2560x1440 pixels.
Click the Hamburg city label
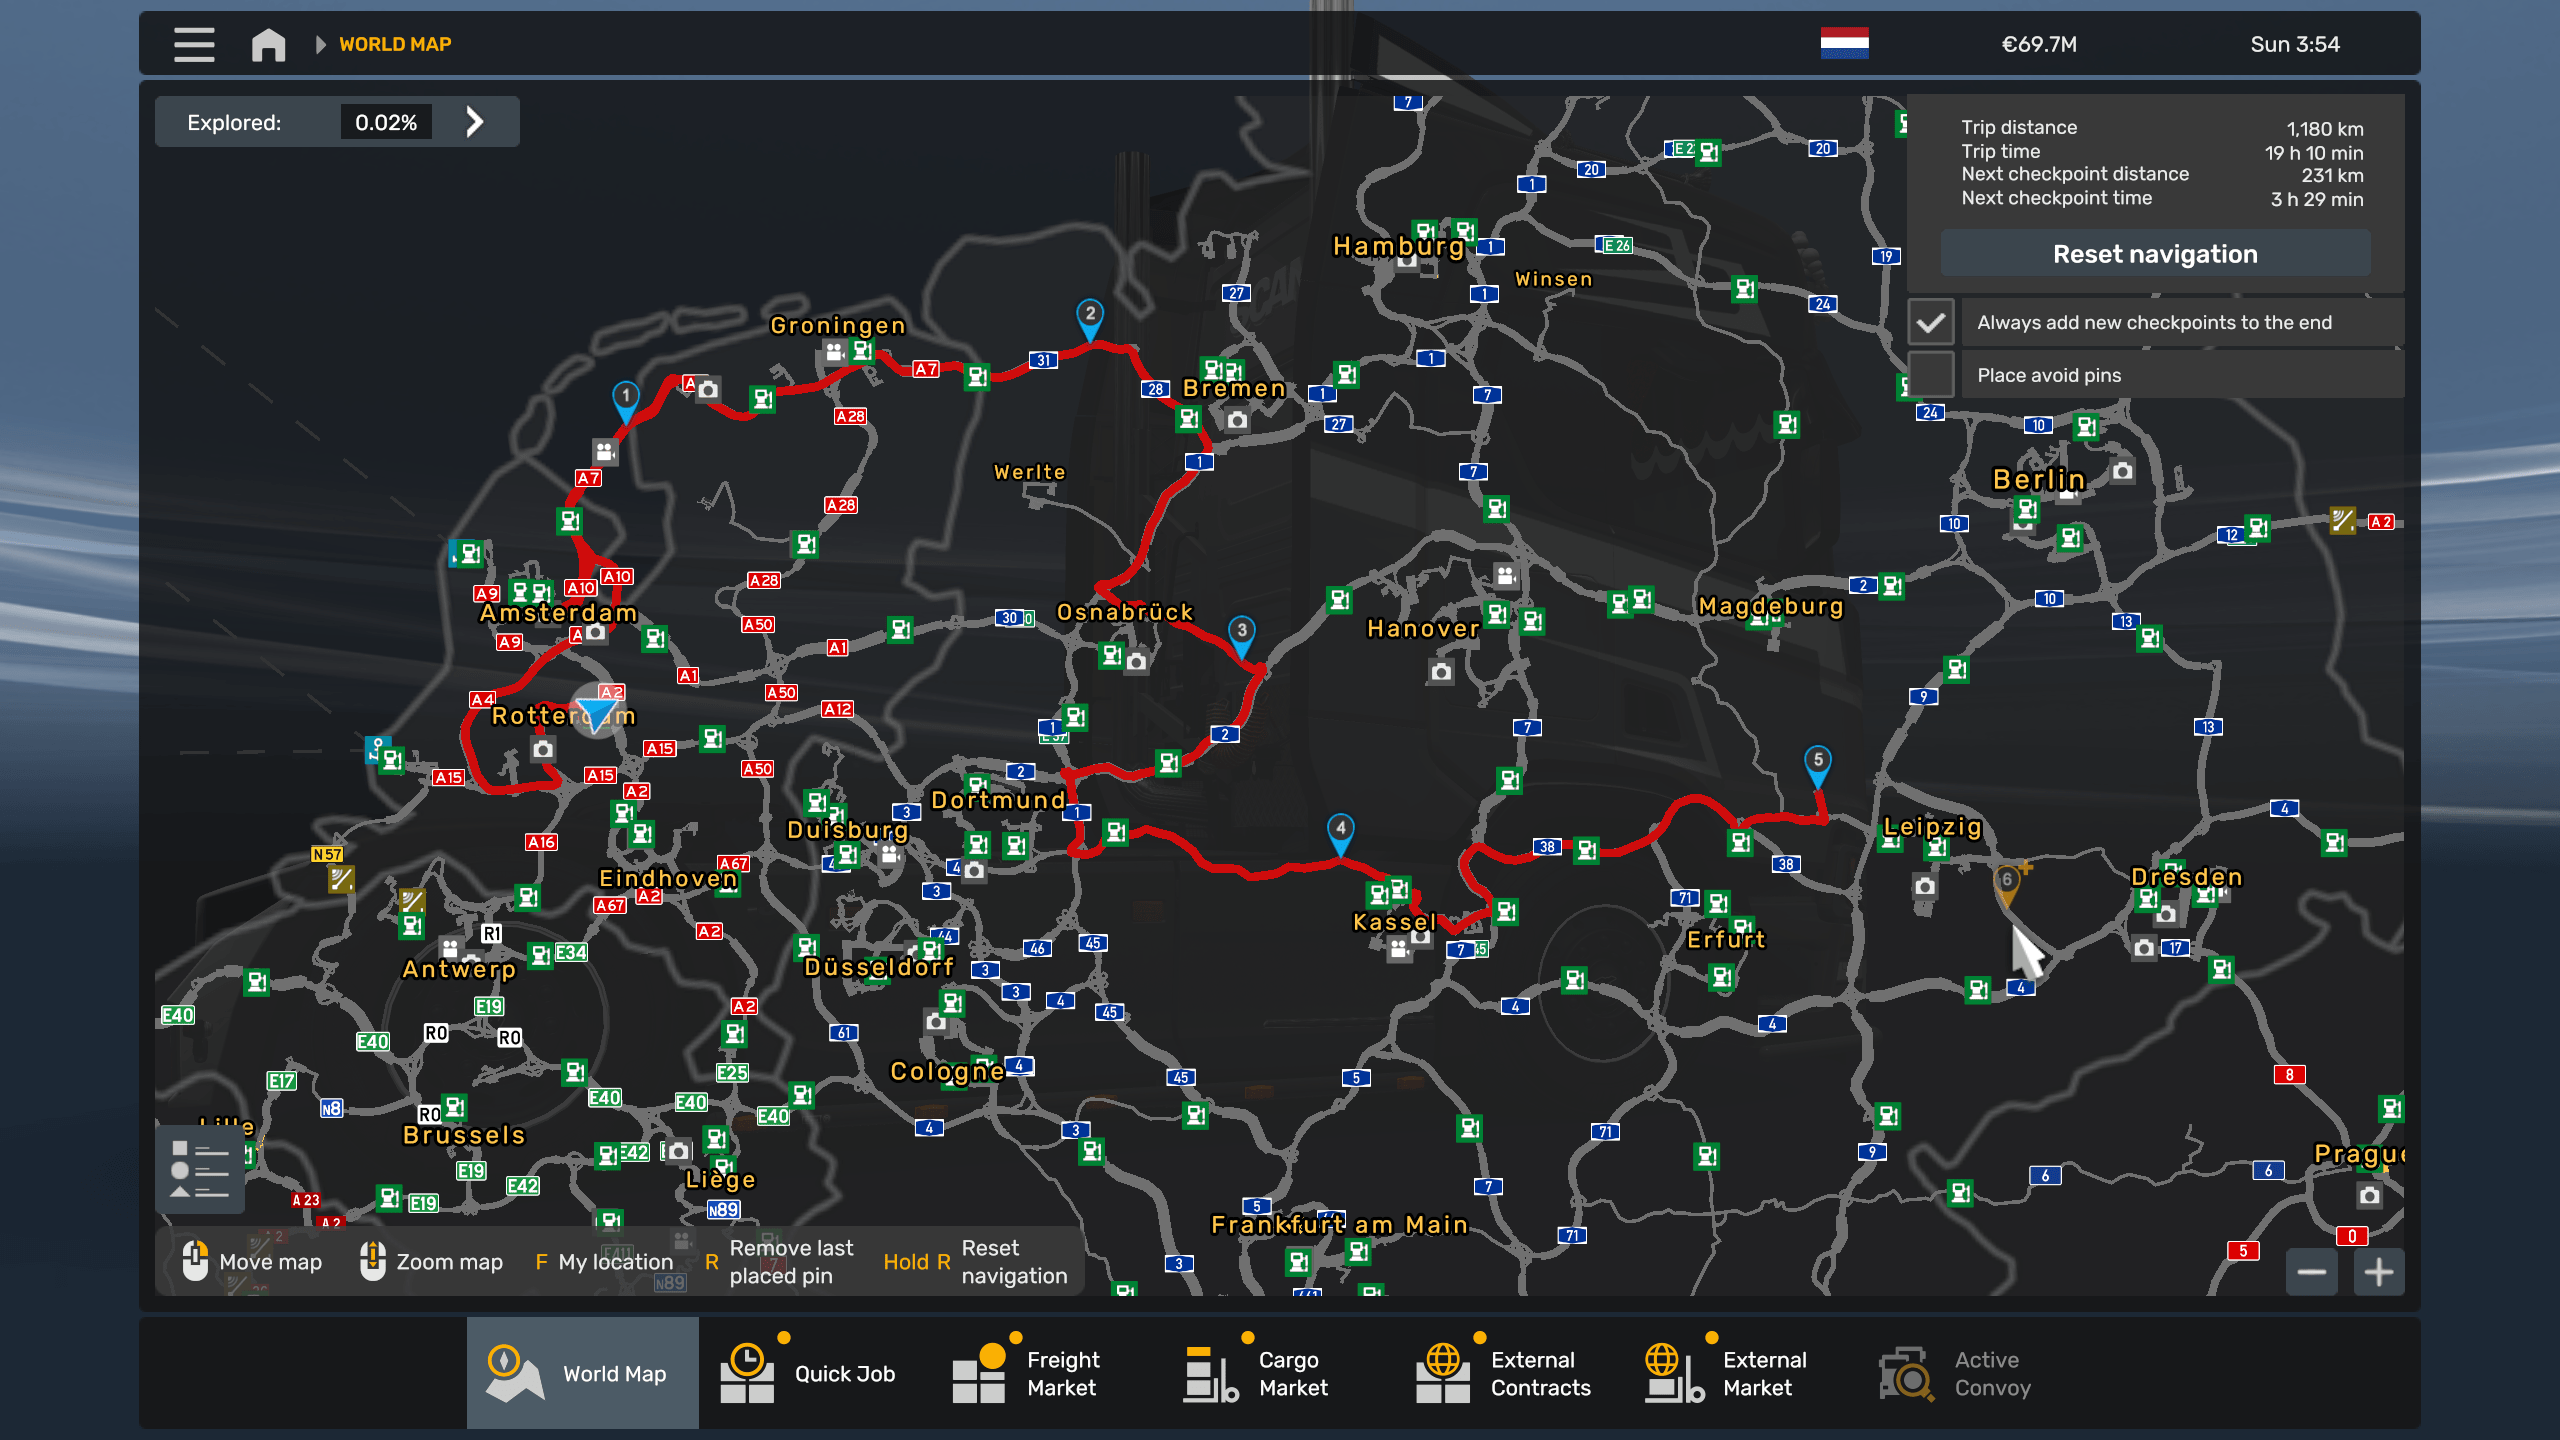(x=1398, y=246)
